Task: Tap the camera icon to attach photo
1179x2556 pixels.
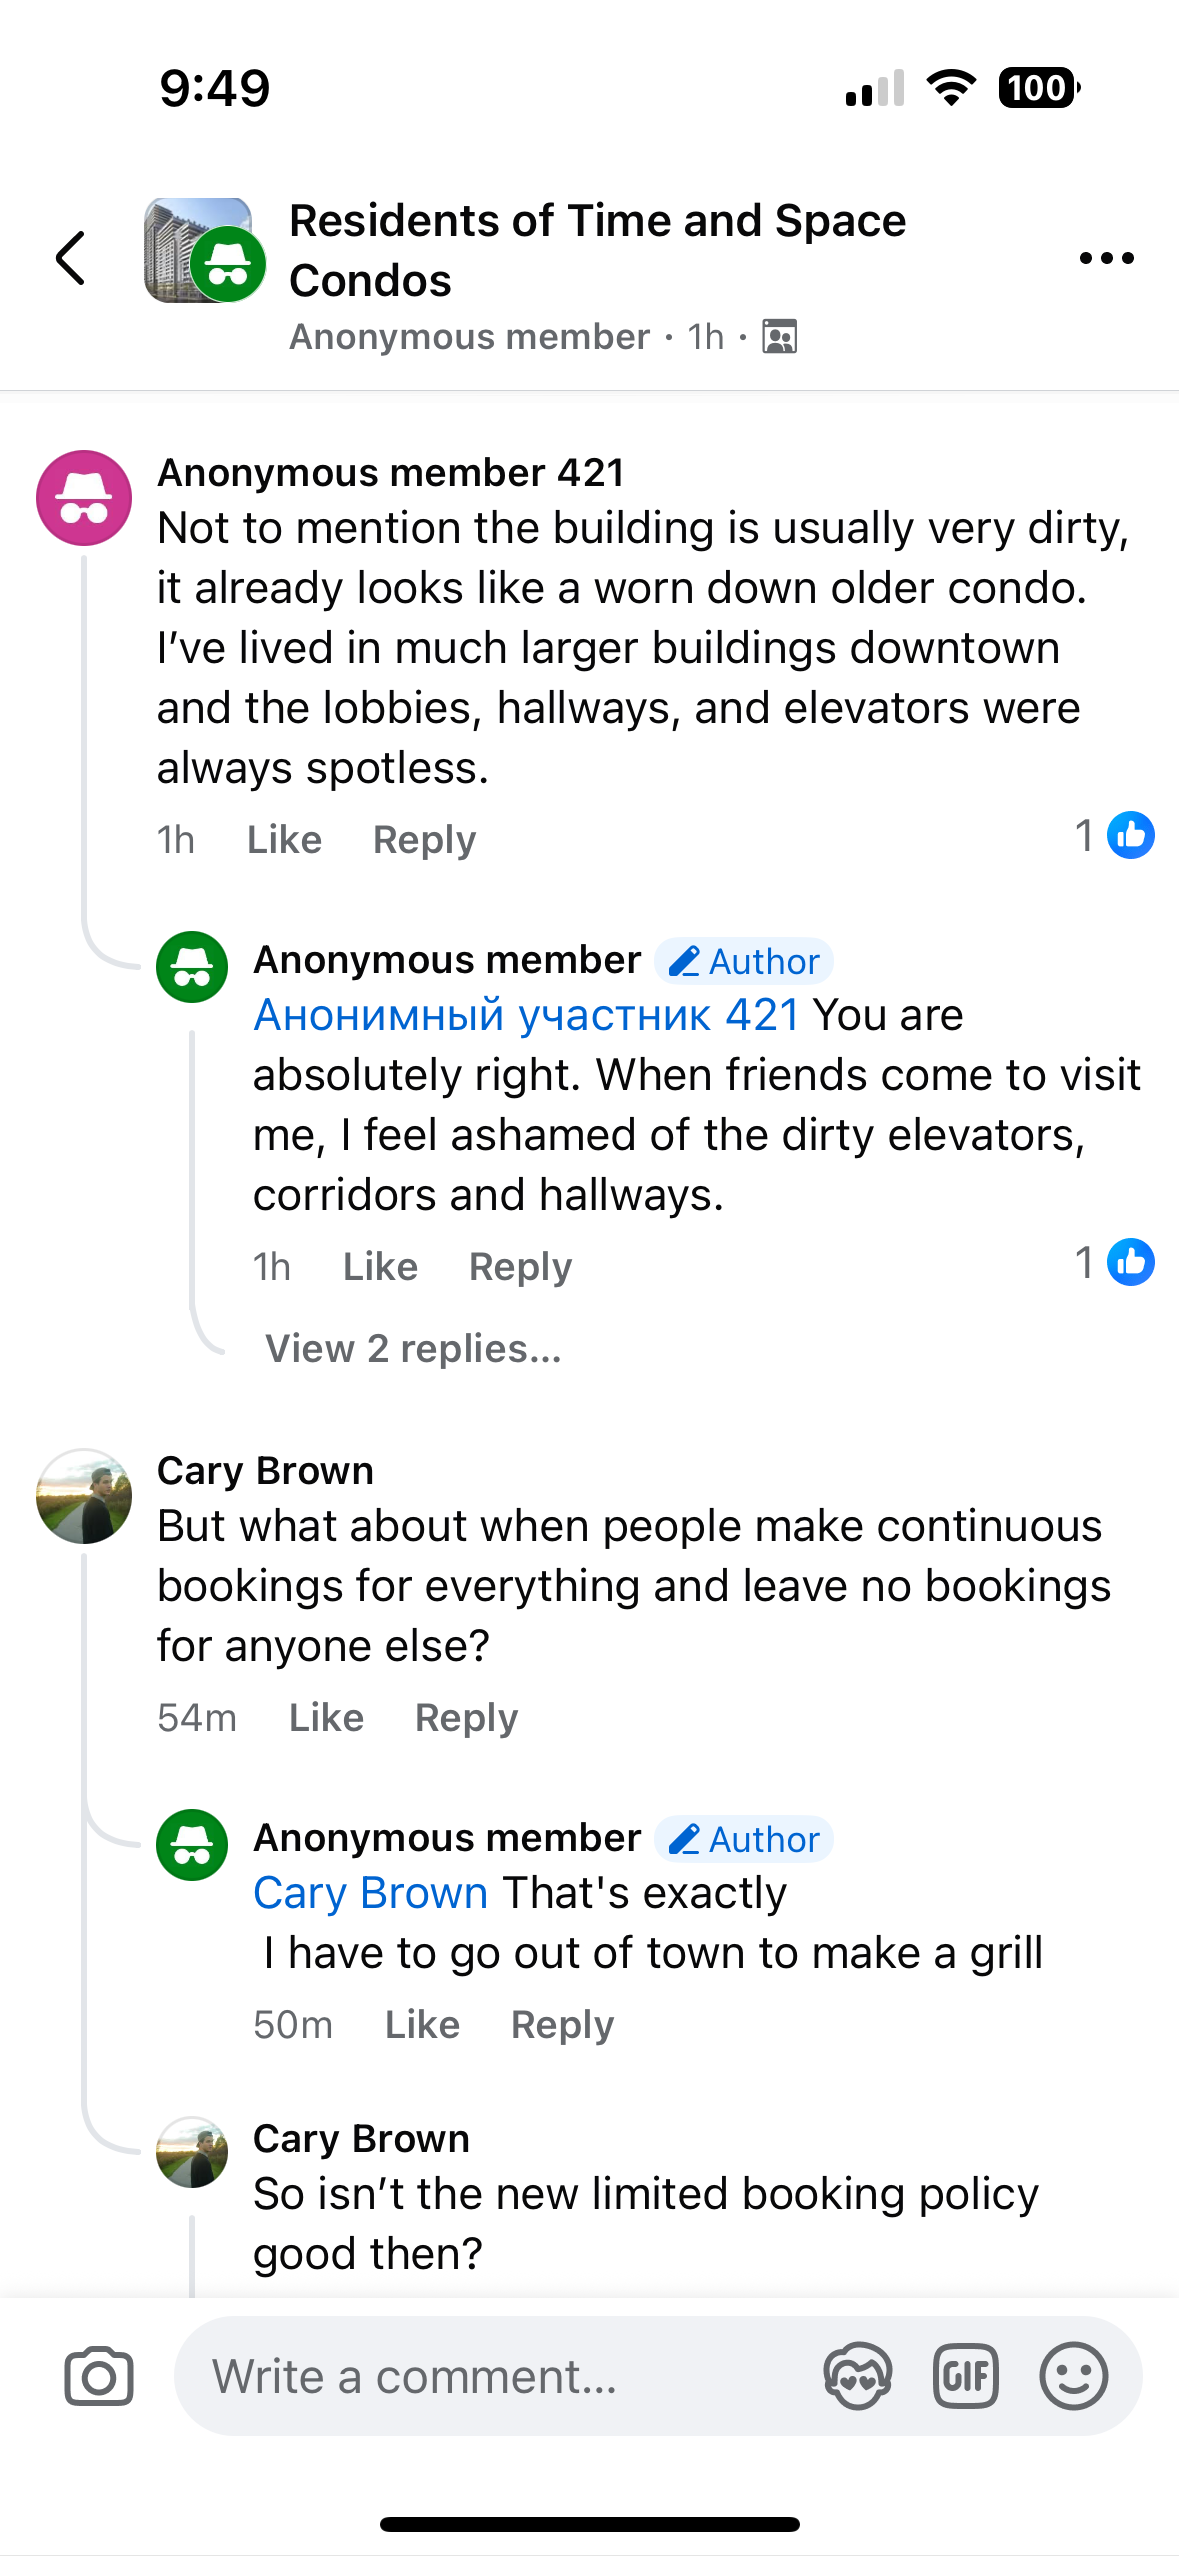Action: (99, 2376)
